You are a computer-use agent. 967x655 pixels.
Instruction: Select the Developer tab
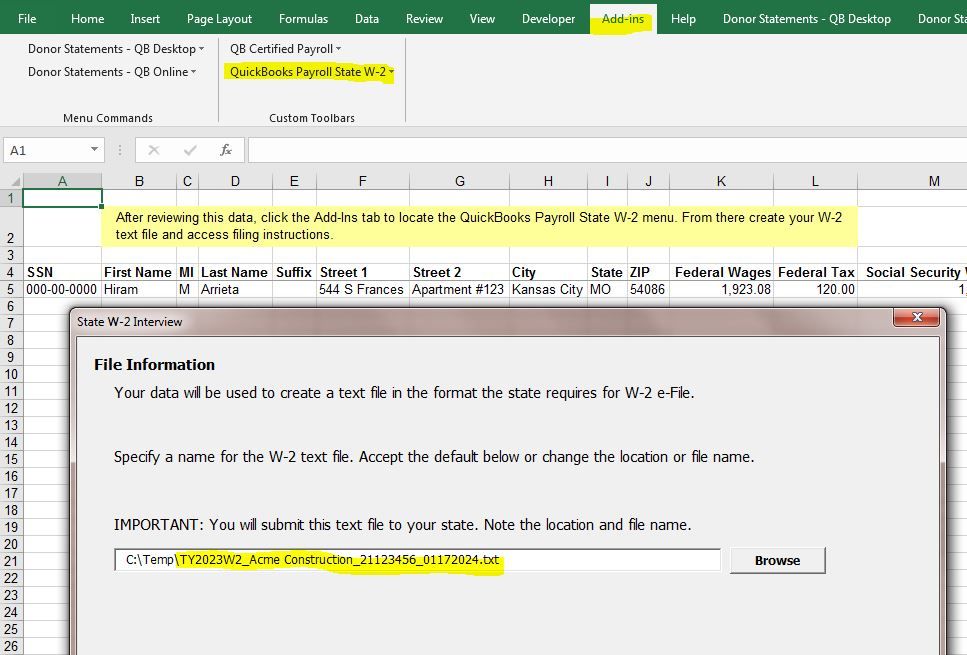click(548, 19)
